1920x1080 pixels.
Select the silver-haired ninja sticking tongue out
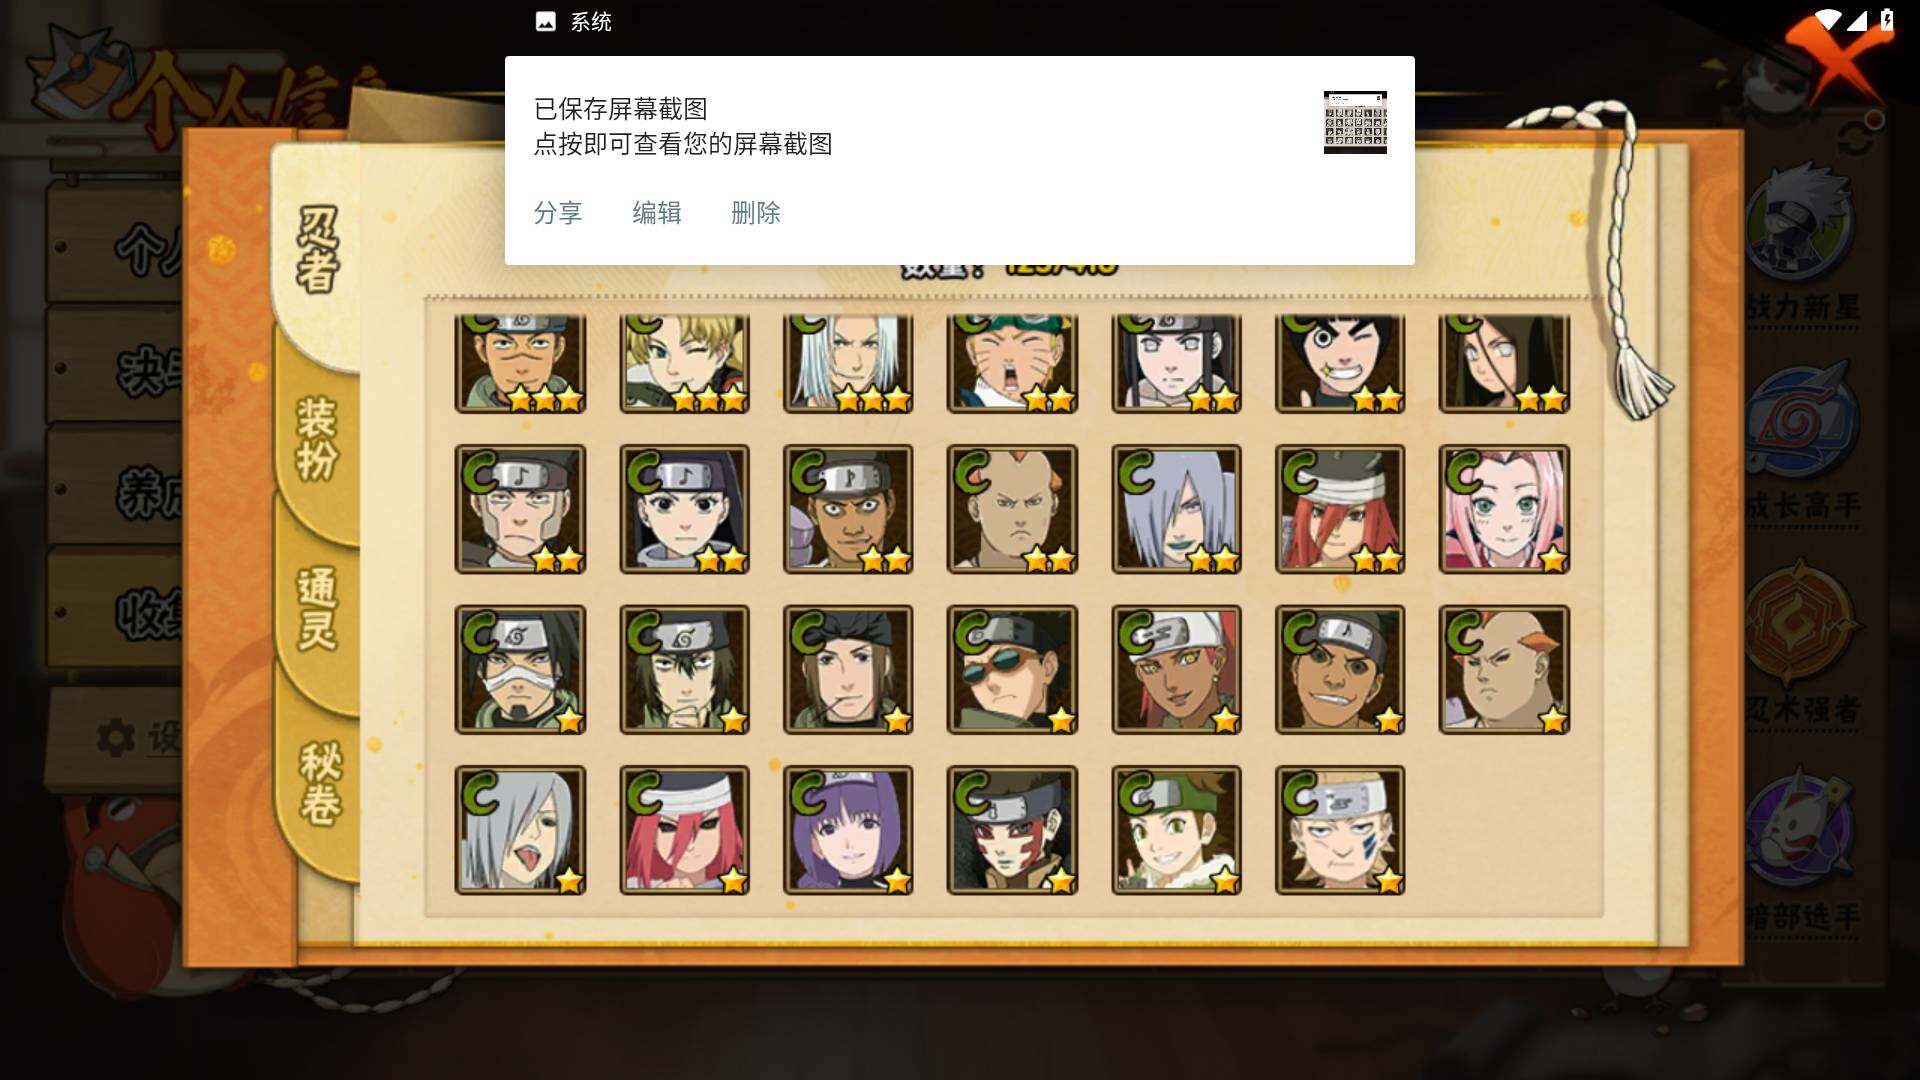[x=520, y=830]
